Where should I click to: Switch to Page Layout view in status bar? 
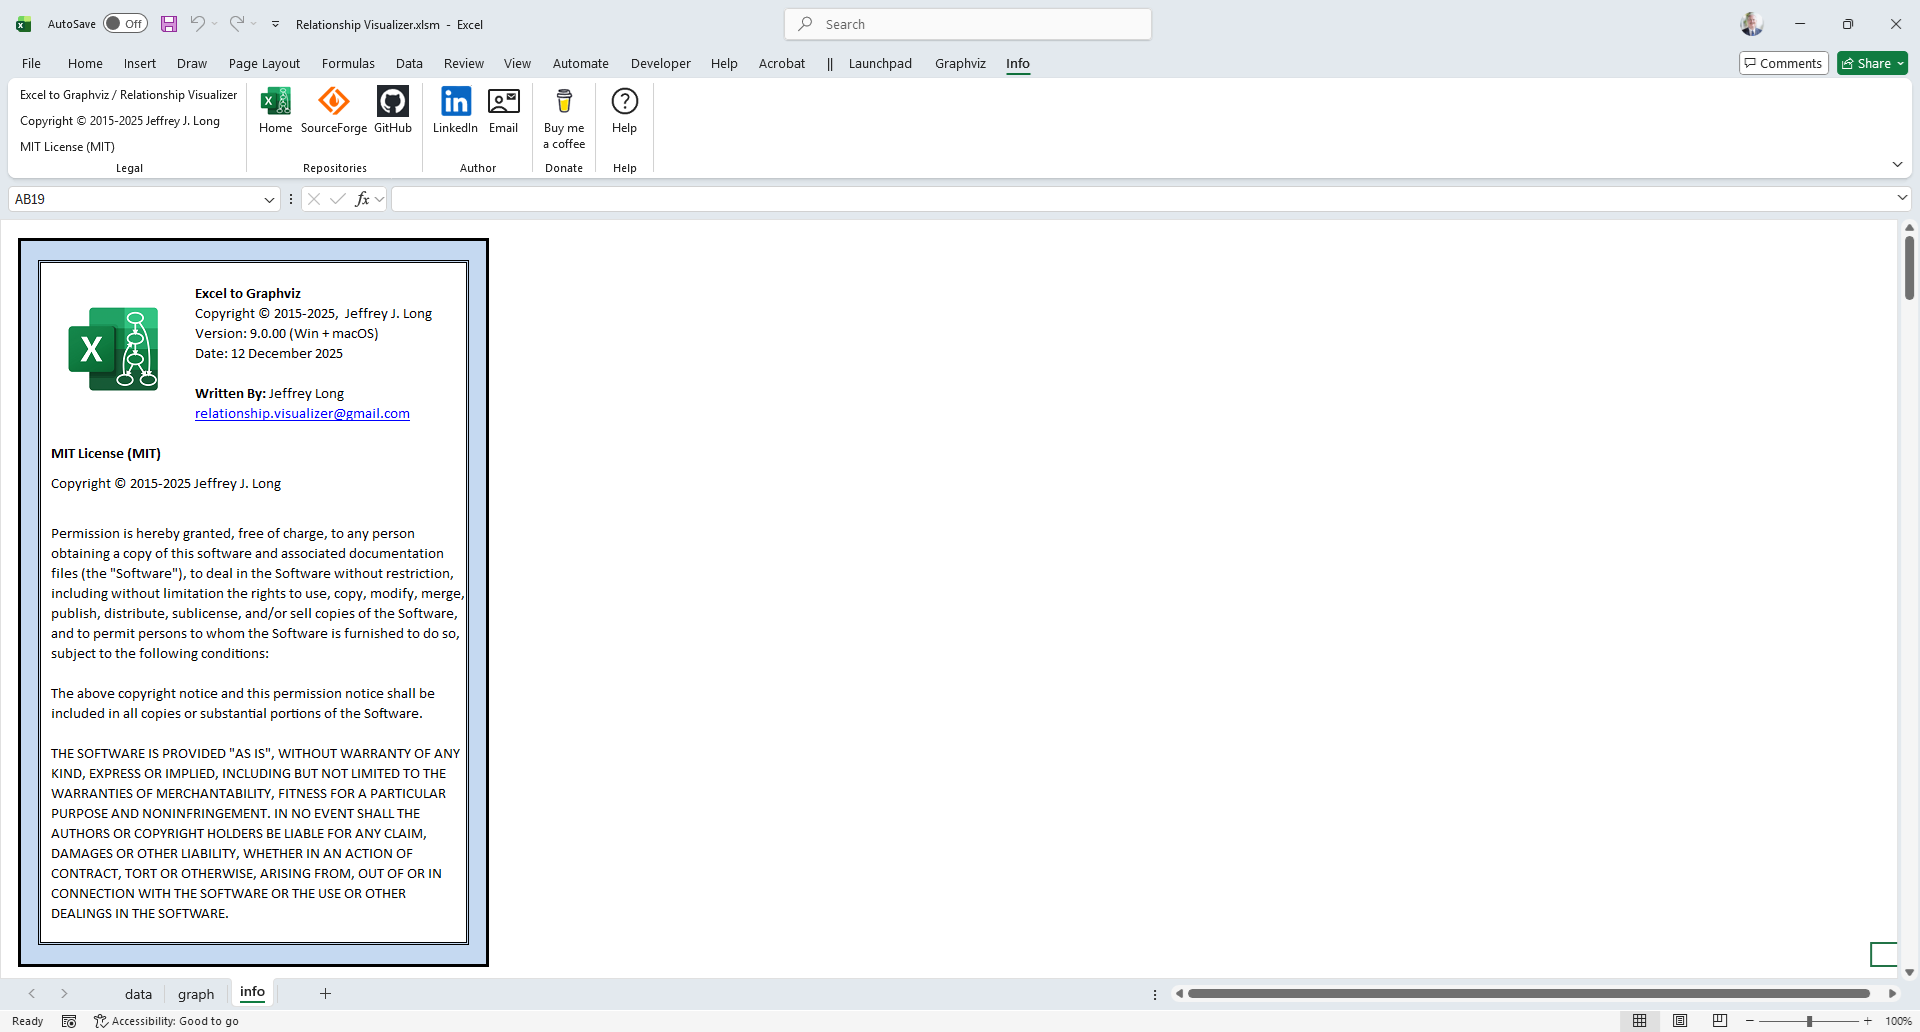pyautogui.click(x=1680, y=1021)
